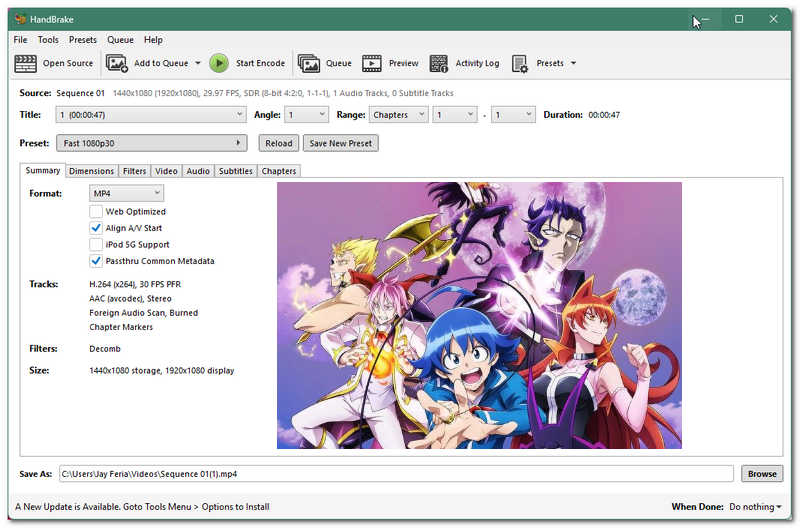Open the Help menu
Screen dimensions: 800x528
point(153,40)
